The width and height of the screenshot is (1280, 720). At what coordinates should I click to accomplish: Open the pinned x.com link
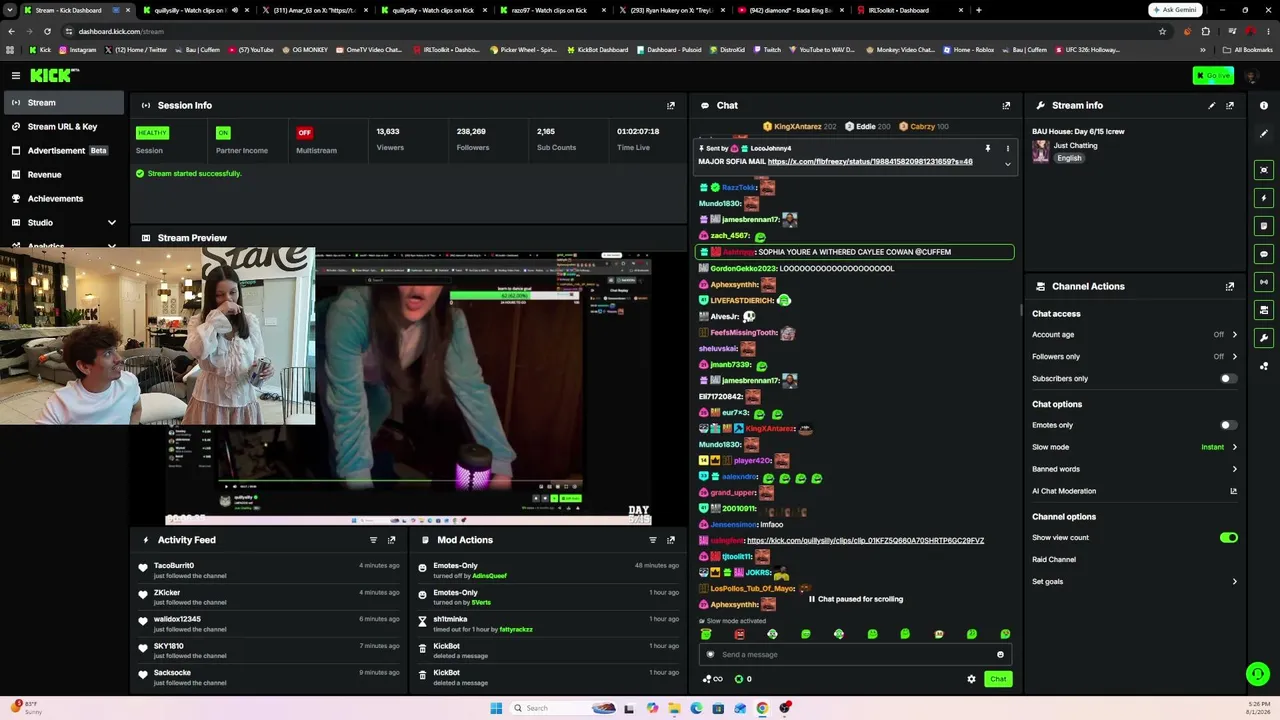(x=870, y=162)
